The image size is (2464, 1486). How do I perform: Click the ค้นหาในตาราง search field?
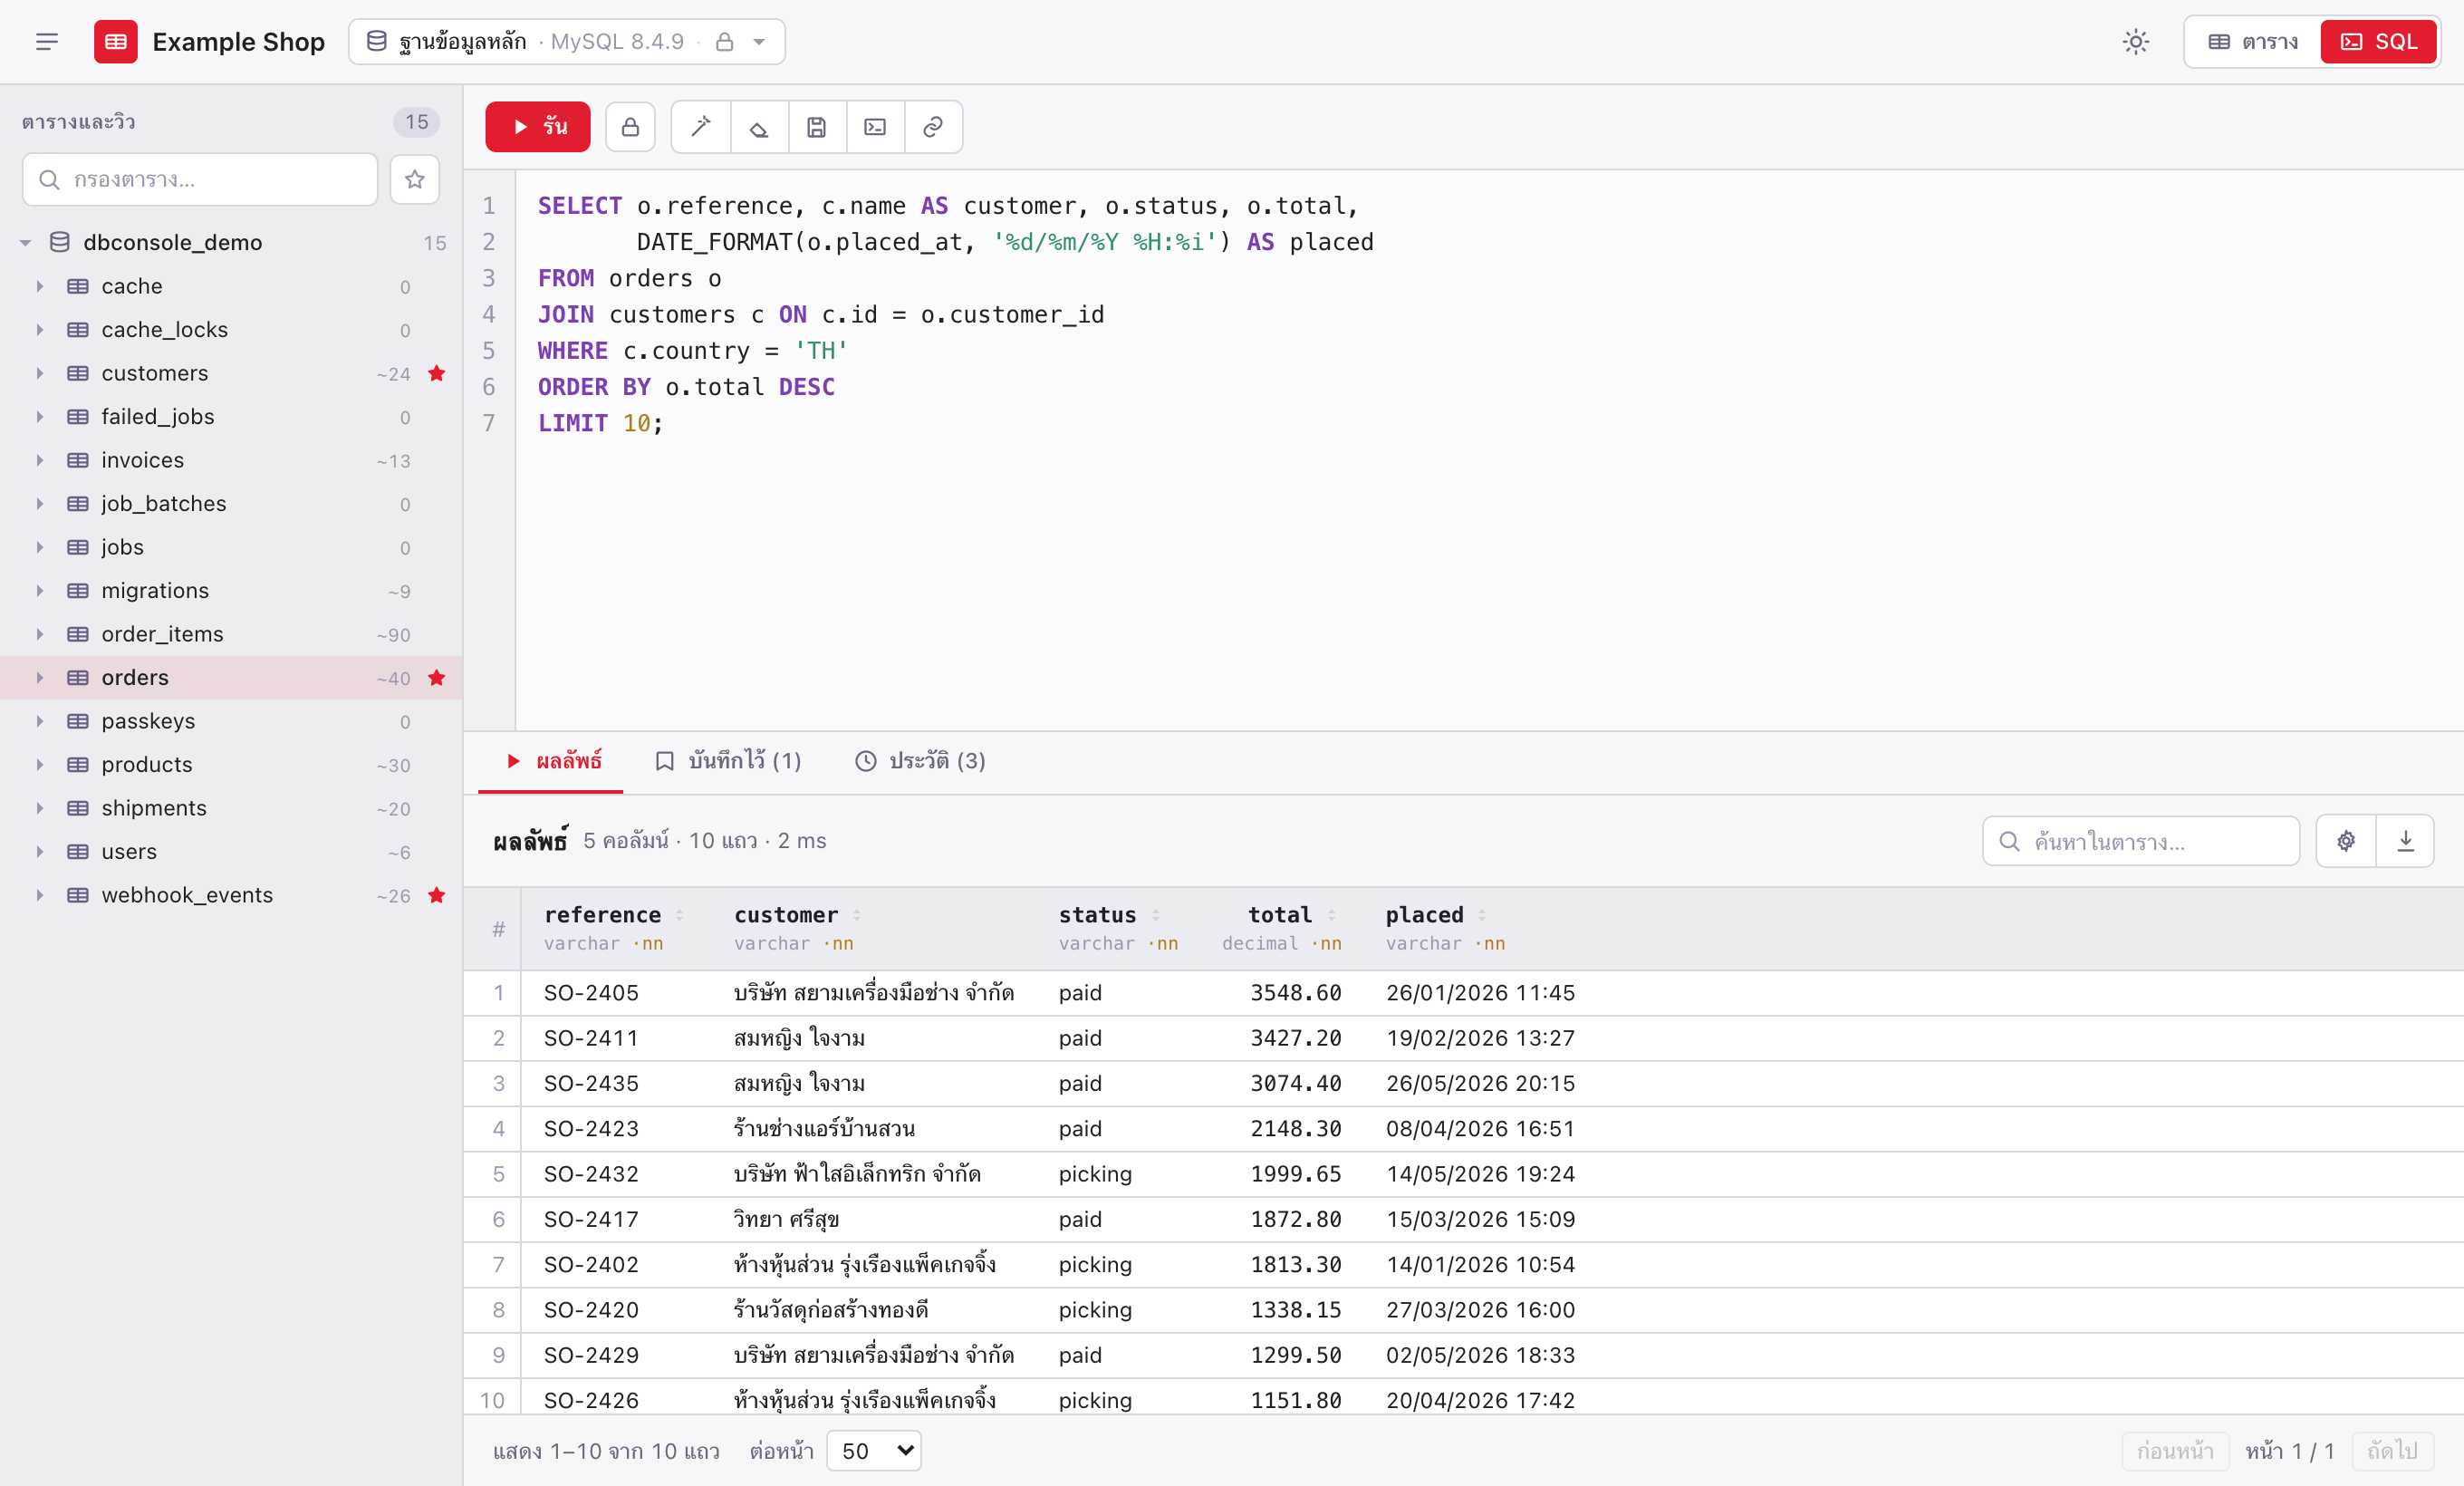2141,841
